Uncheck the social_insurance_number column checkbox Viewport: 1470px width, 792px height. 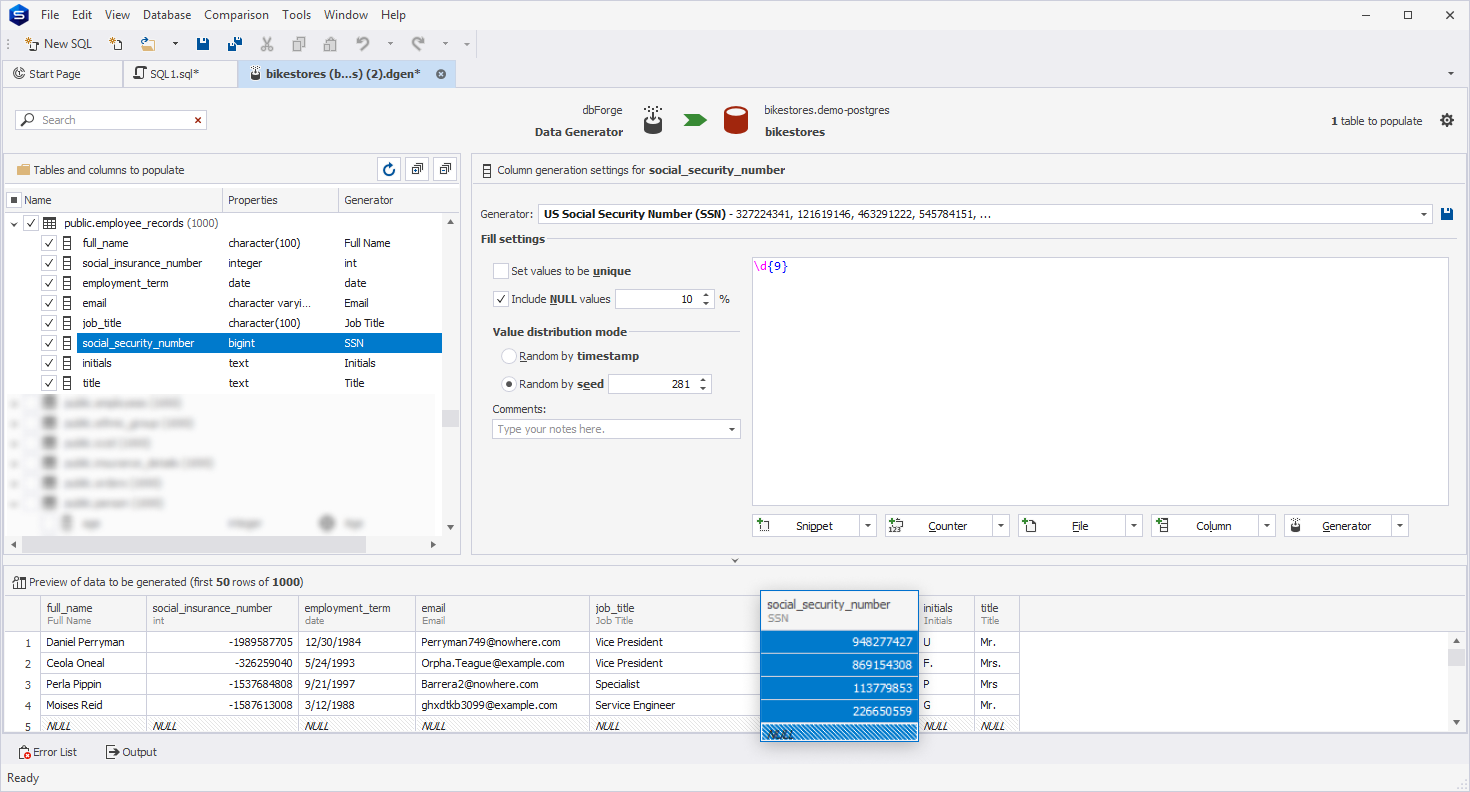[48, 263]
